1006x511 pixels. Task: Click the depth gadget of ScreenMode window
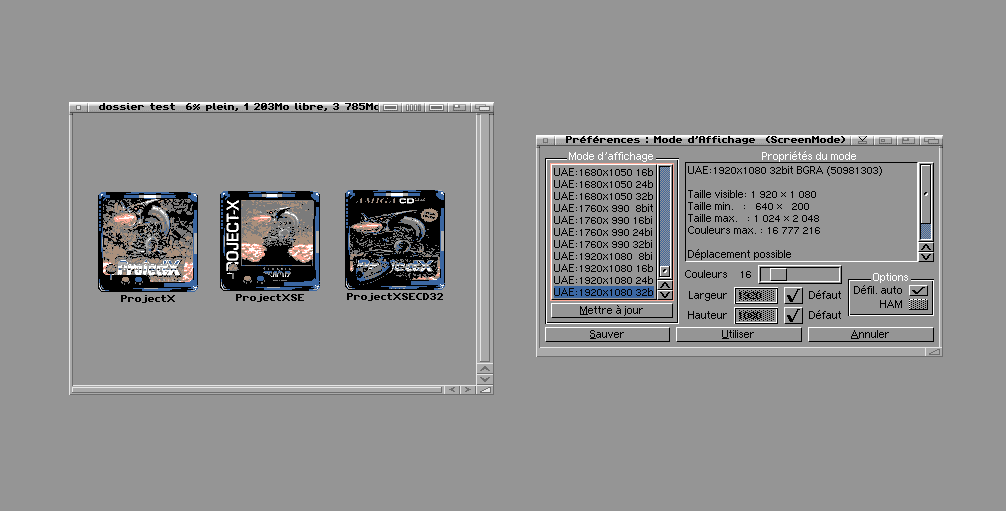coord(930,140)
